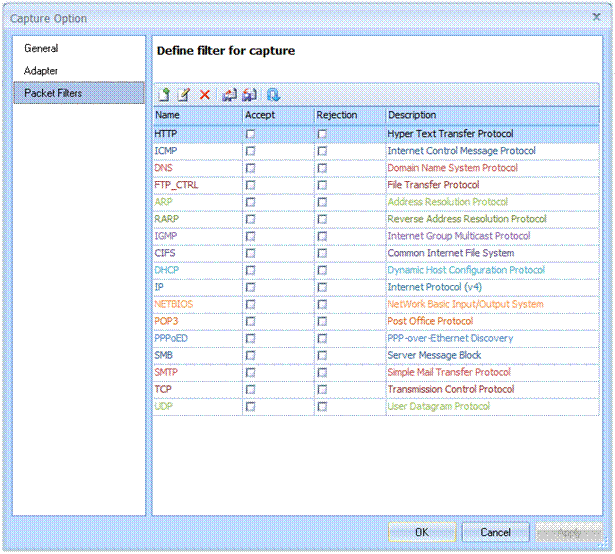Sort by the Name column header
615x554 pixels.
pyautogui.click(x=198, y=115)
